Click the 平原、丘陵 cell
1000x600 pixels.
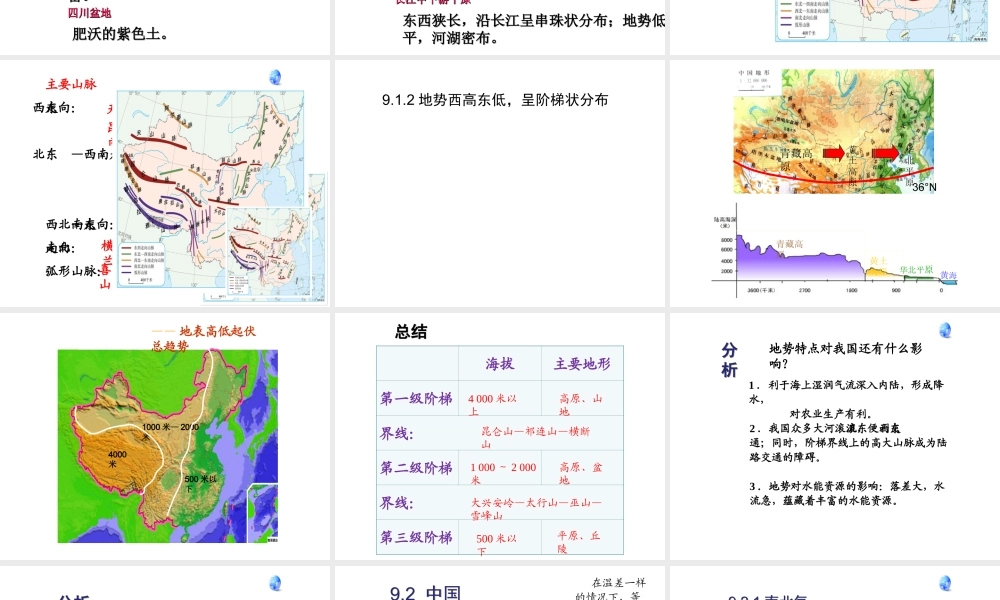point(579,542)
